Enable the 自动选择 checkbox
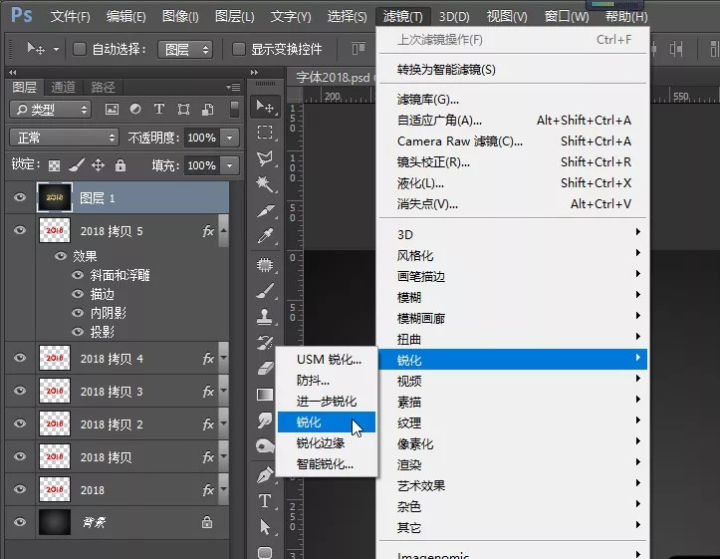Image resolution: width=720 pixels, height=559 pixels. (x=80, y=49)
